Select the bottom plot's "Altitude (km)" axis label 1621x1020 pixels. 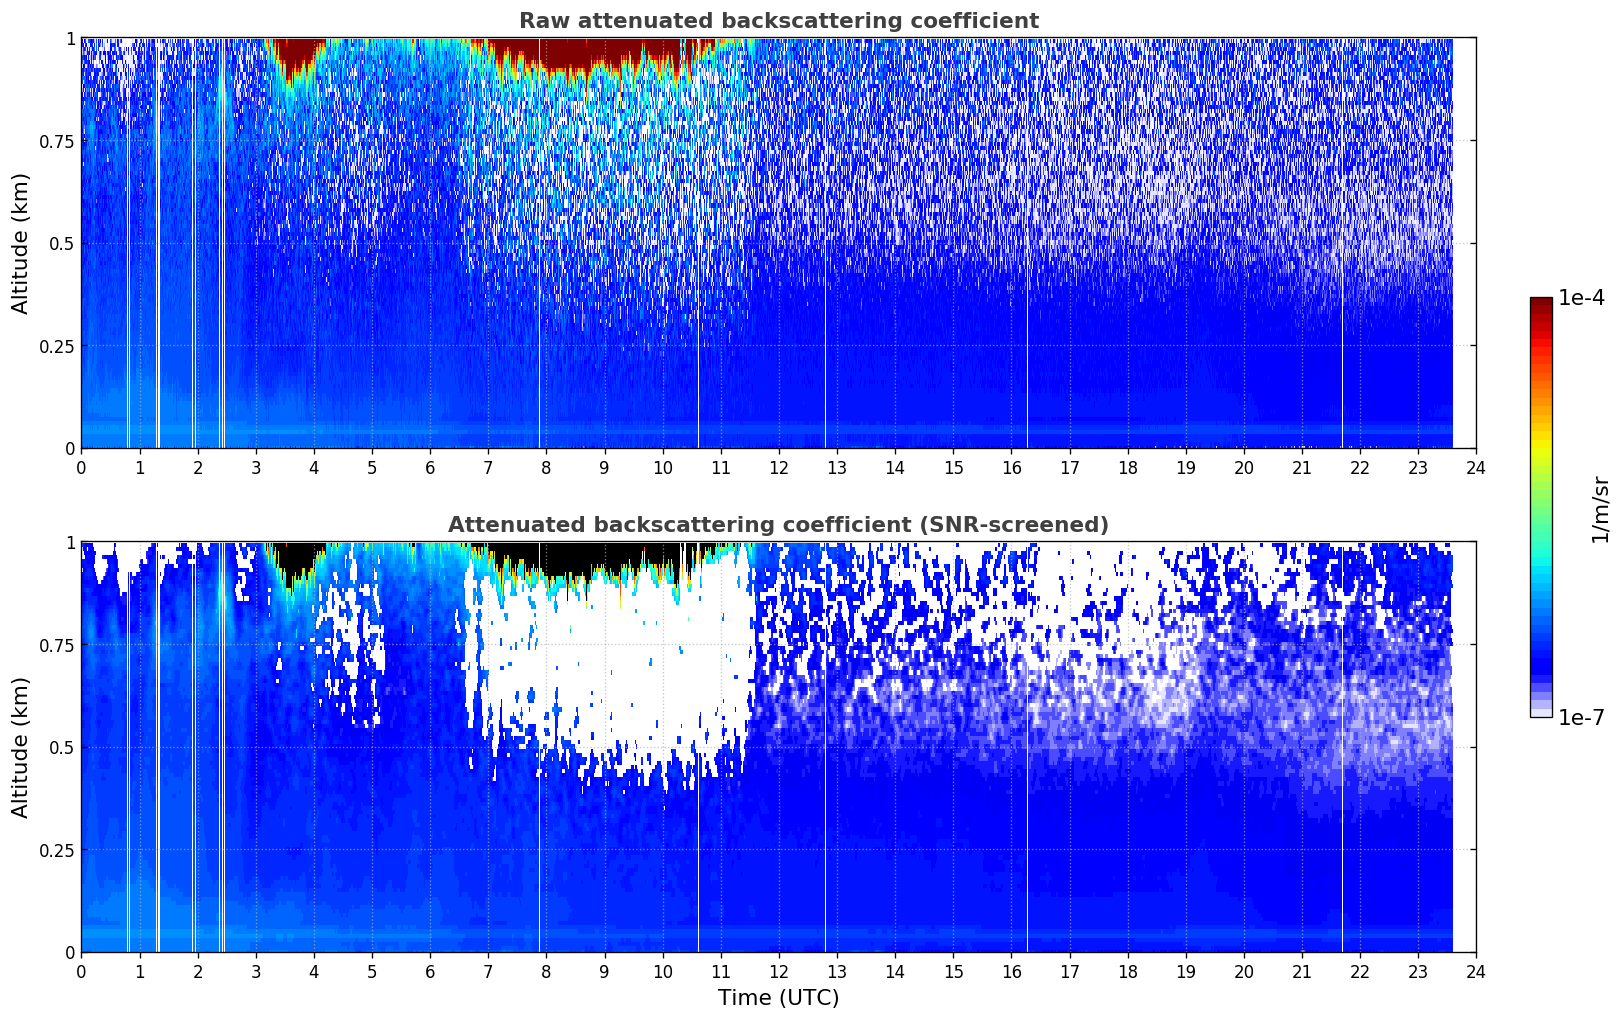pyautogui.click(x=21, y=747)
